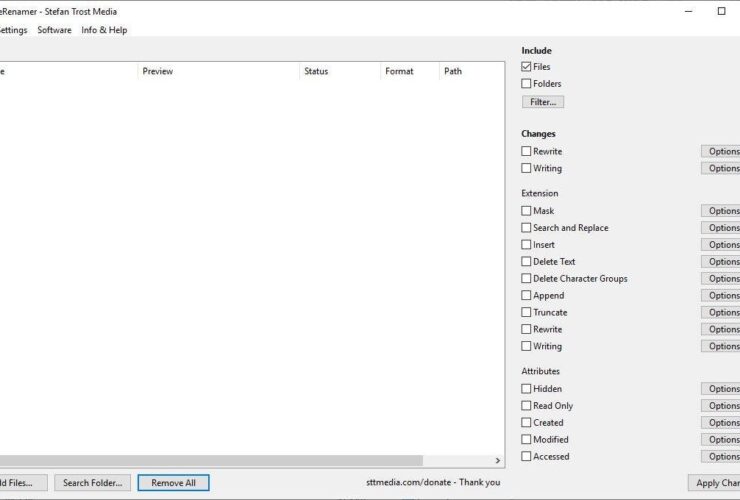
Task: Enable the Folders include checkbox
Action: [526, 84]
